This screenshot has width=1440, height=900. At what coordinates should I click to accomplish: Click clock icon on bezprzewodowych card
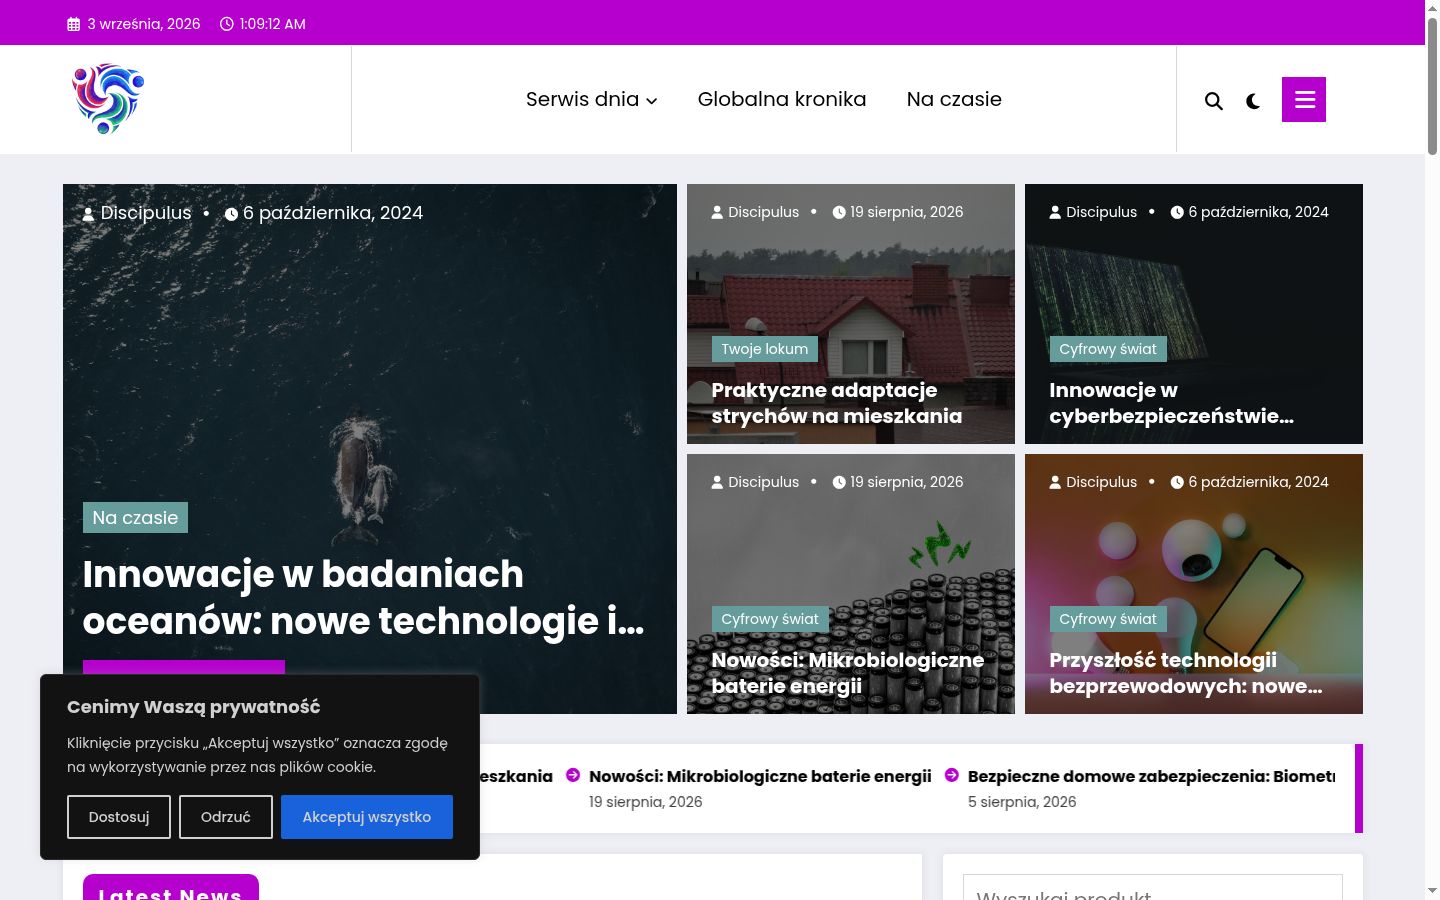point(1177,482)
